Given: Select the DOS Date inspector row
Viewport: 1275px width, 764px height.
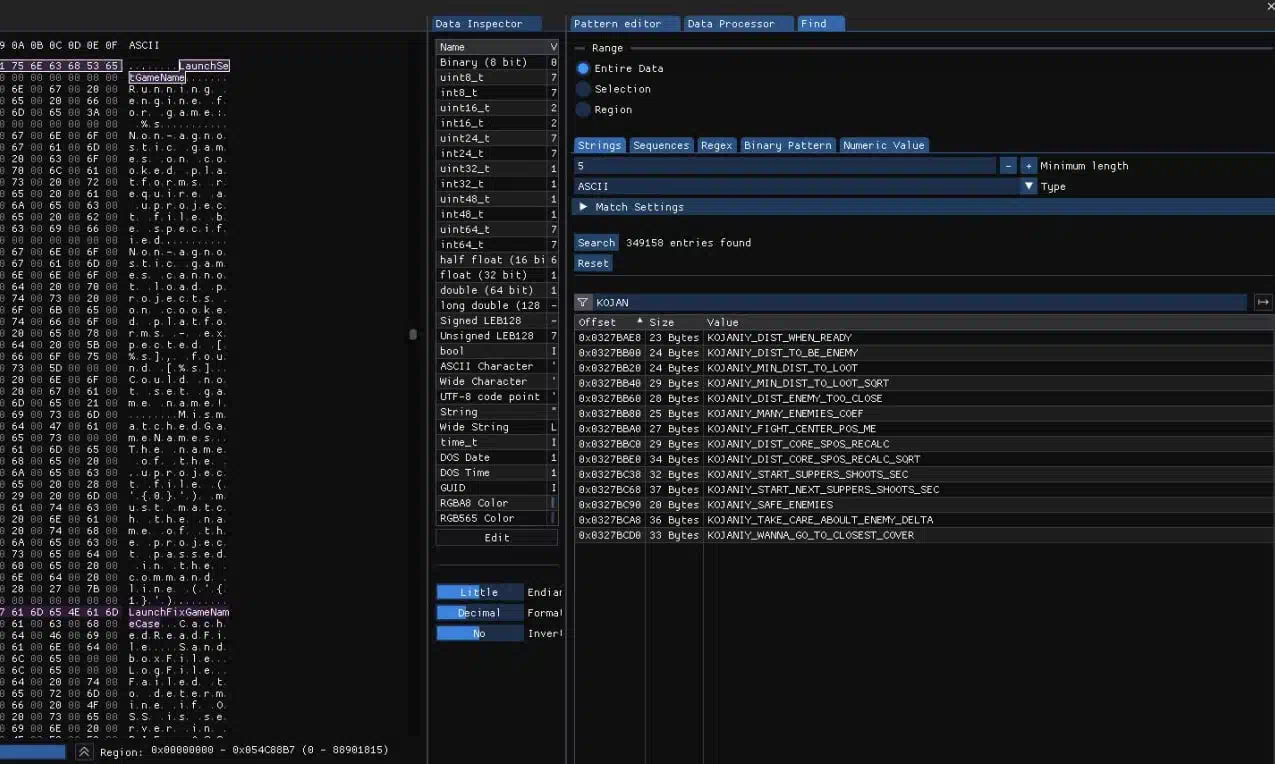Looking at the screenshot, I should pyautogui.click(x=497, y=457).
